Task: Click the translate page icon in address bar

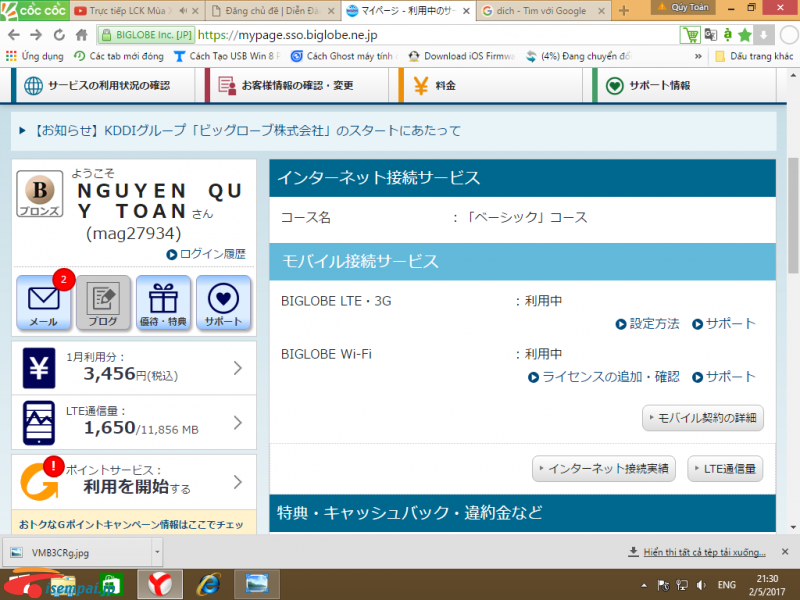Action: point(711,35)
